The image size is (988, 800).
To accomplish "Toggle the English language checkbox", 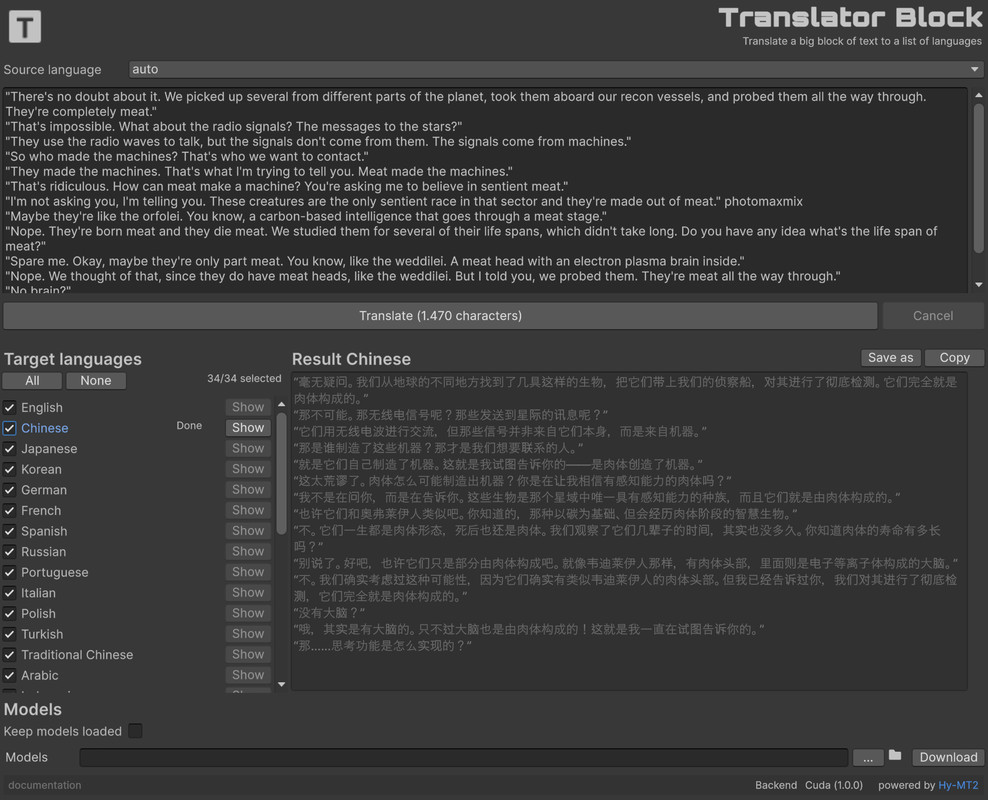I will coord(9,408).
